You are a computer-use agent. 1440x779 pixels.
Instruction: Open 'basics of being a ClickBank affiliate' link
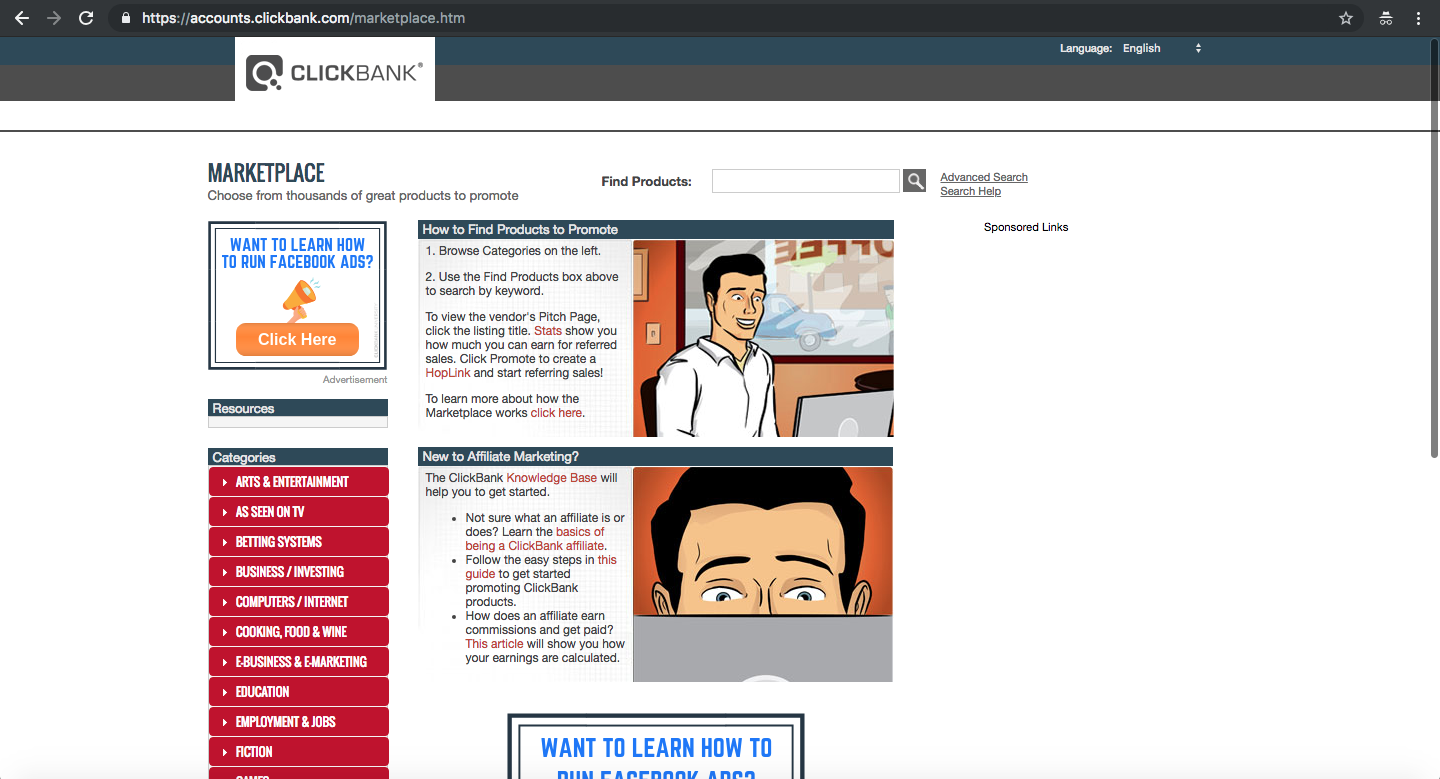pos(535,539)
